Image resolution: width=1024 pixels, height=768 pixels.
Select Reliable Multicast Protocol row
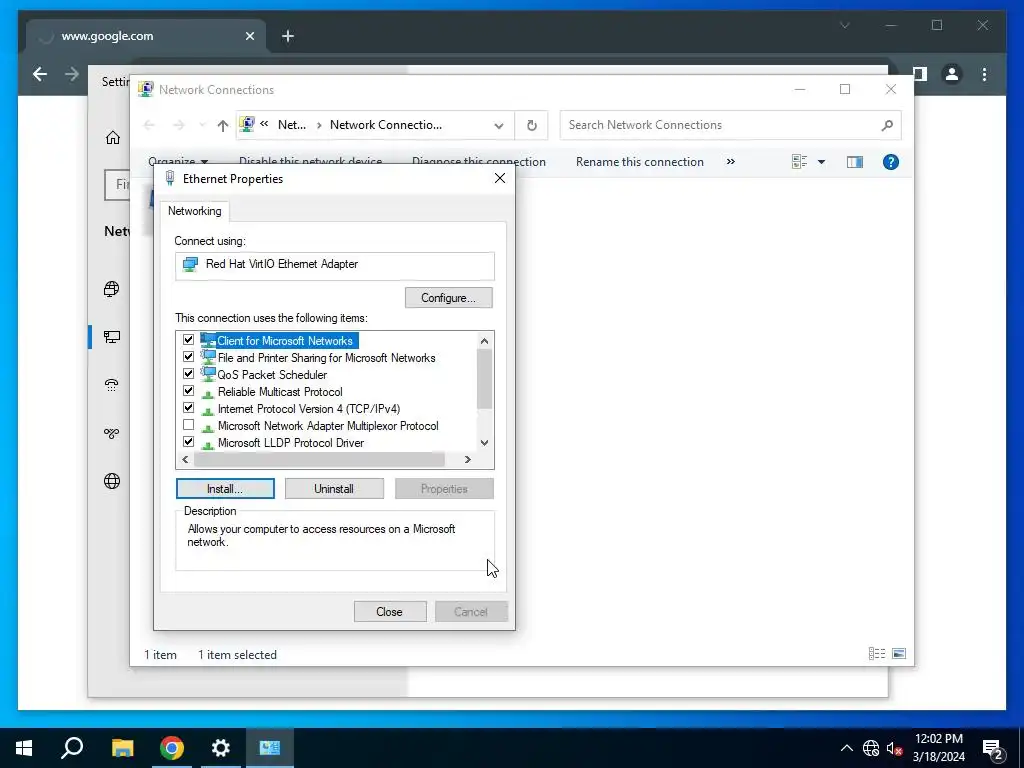pyautogui.click(x=280, y=392)
